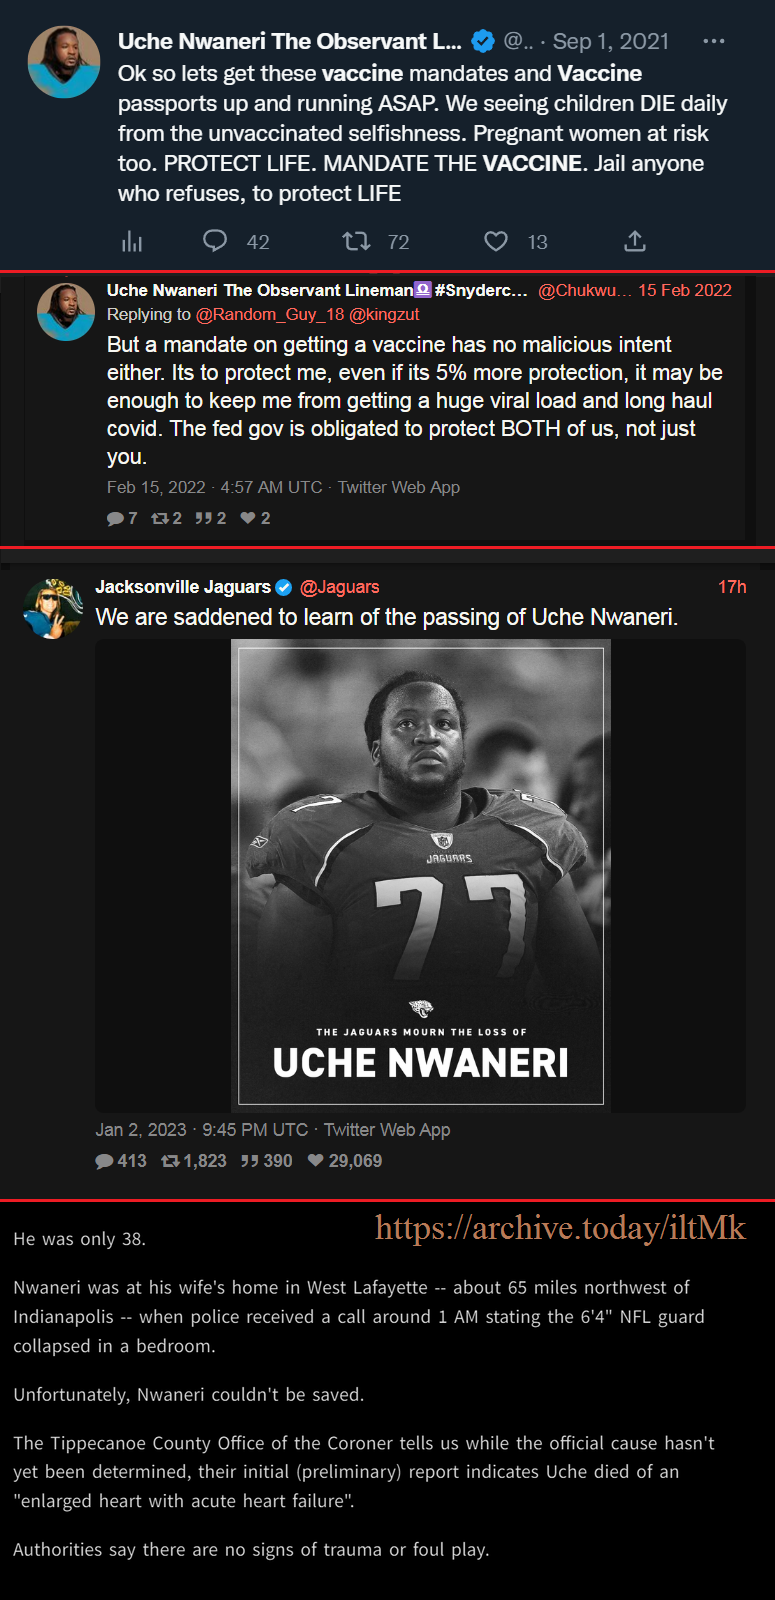Like the first tweet with heart icon

[x=496, y=241]
